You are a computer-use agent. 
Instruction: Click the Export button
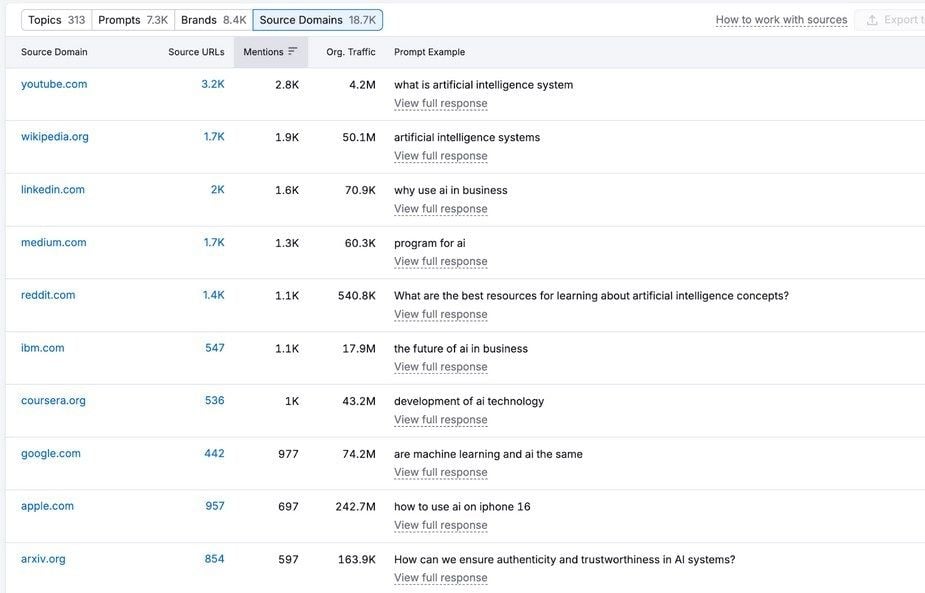click(x=898, y=18)
